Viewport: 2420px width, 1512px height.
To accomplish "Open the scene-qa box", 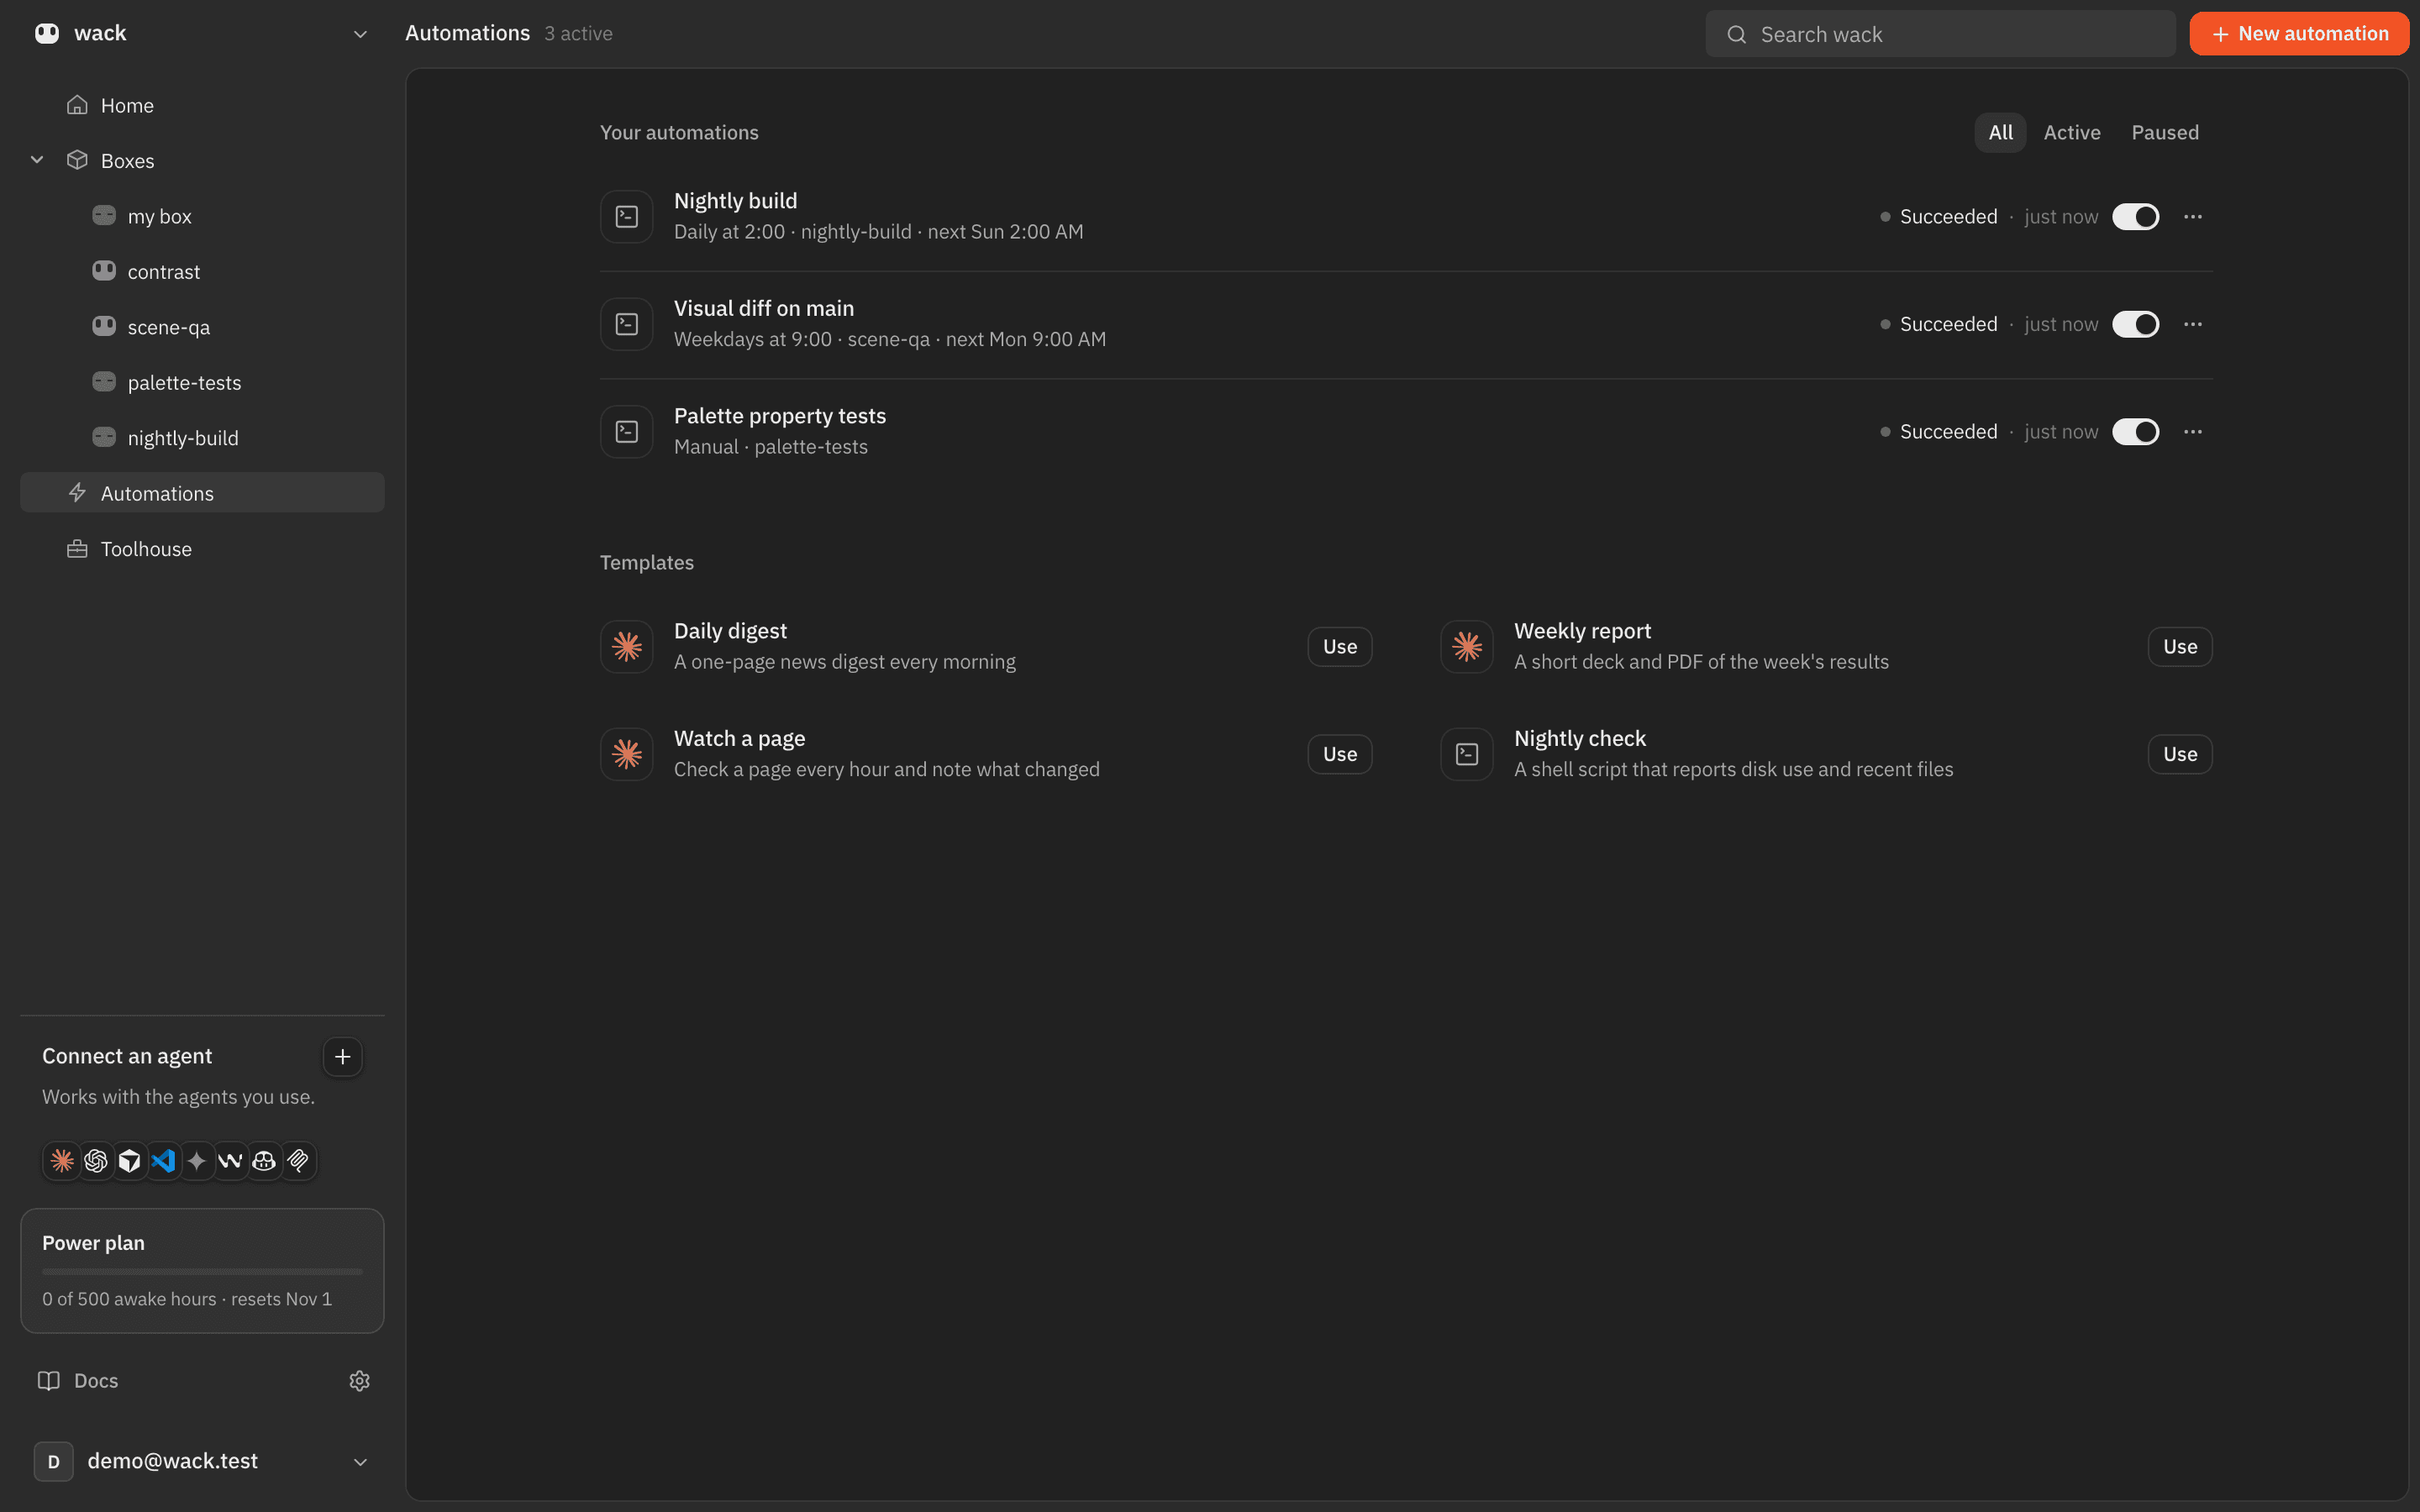I will coord(202,327).
